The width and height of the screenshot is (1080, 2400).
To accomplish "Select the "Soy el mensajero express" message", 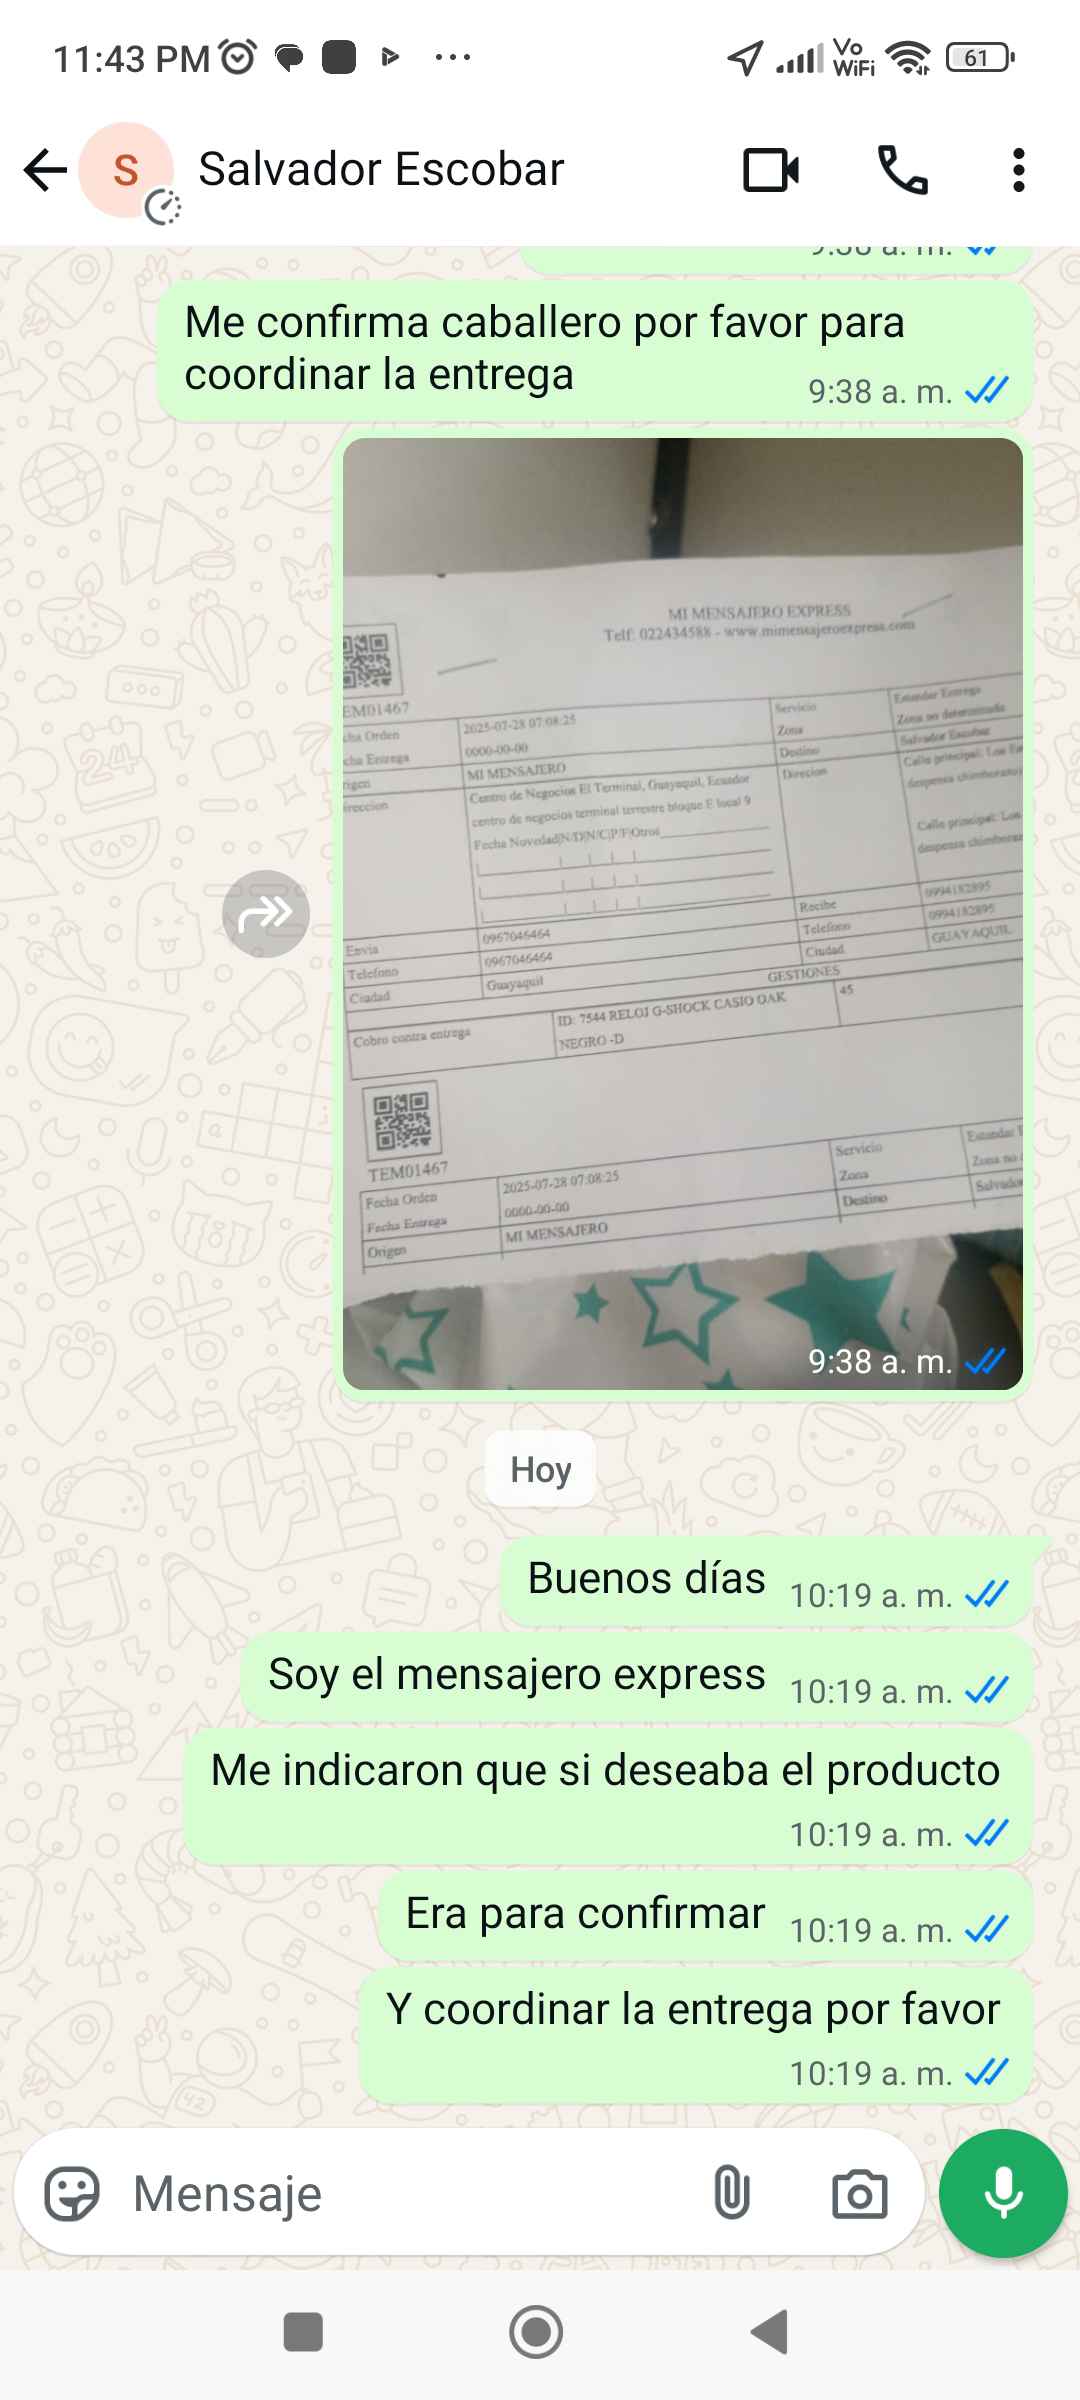I will 636,1678.
